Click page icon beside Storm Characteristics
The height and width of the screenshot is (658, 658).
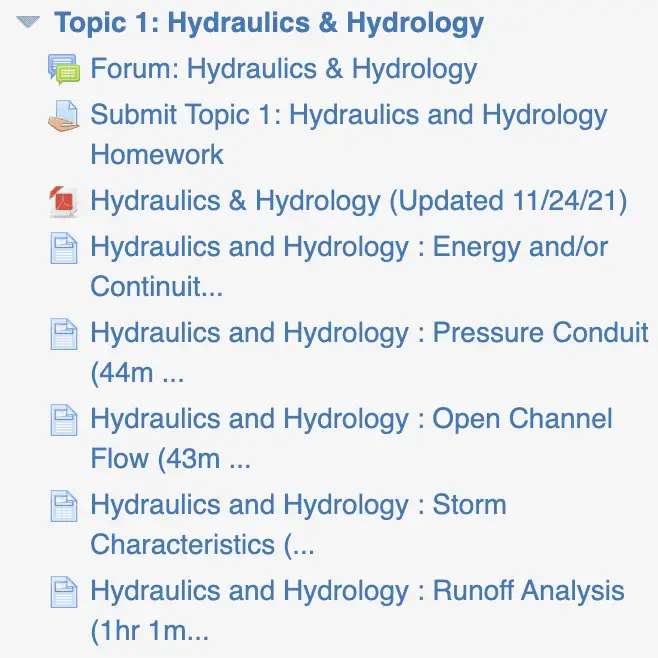[x=64, y=506]
